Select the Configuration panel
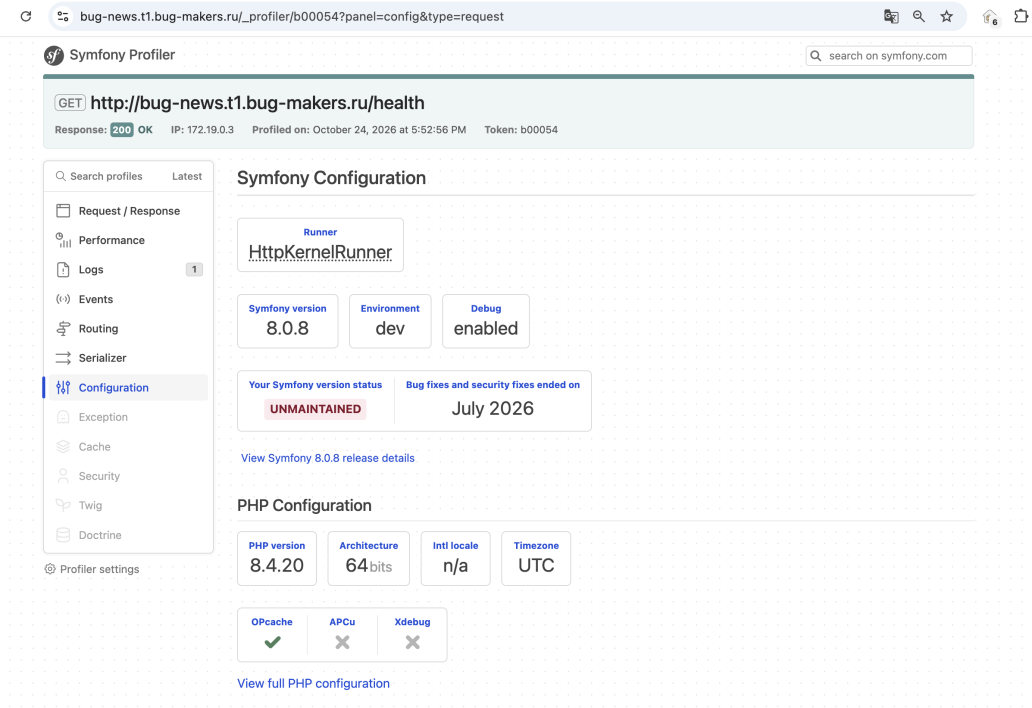 pos(128,388)
